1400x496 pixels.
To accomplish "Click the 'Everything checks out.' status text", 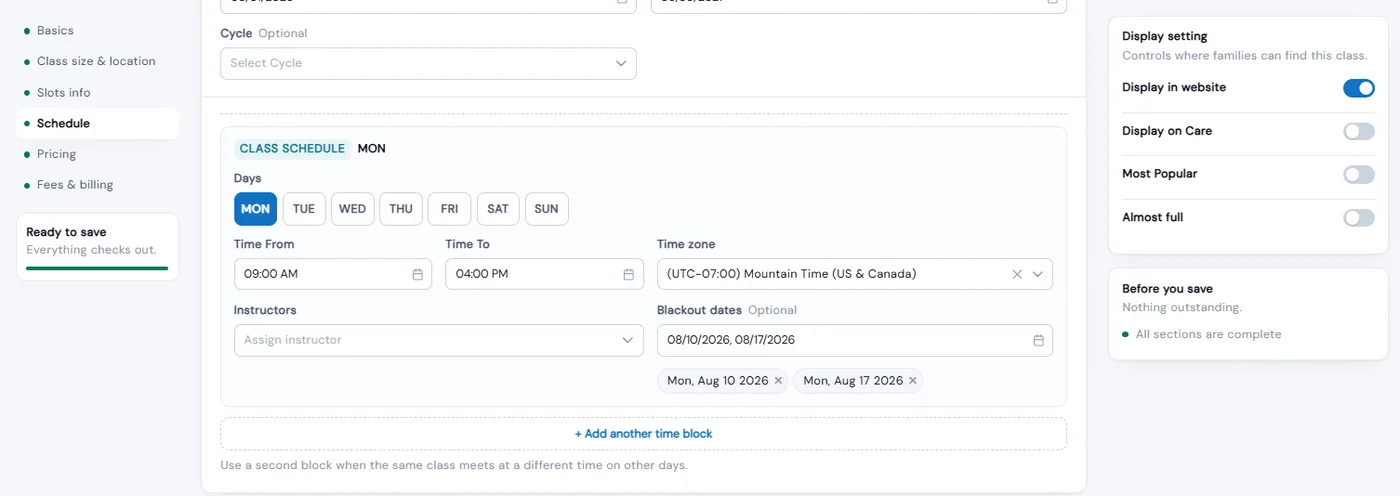I will (91, 250).
